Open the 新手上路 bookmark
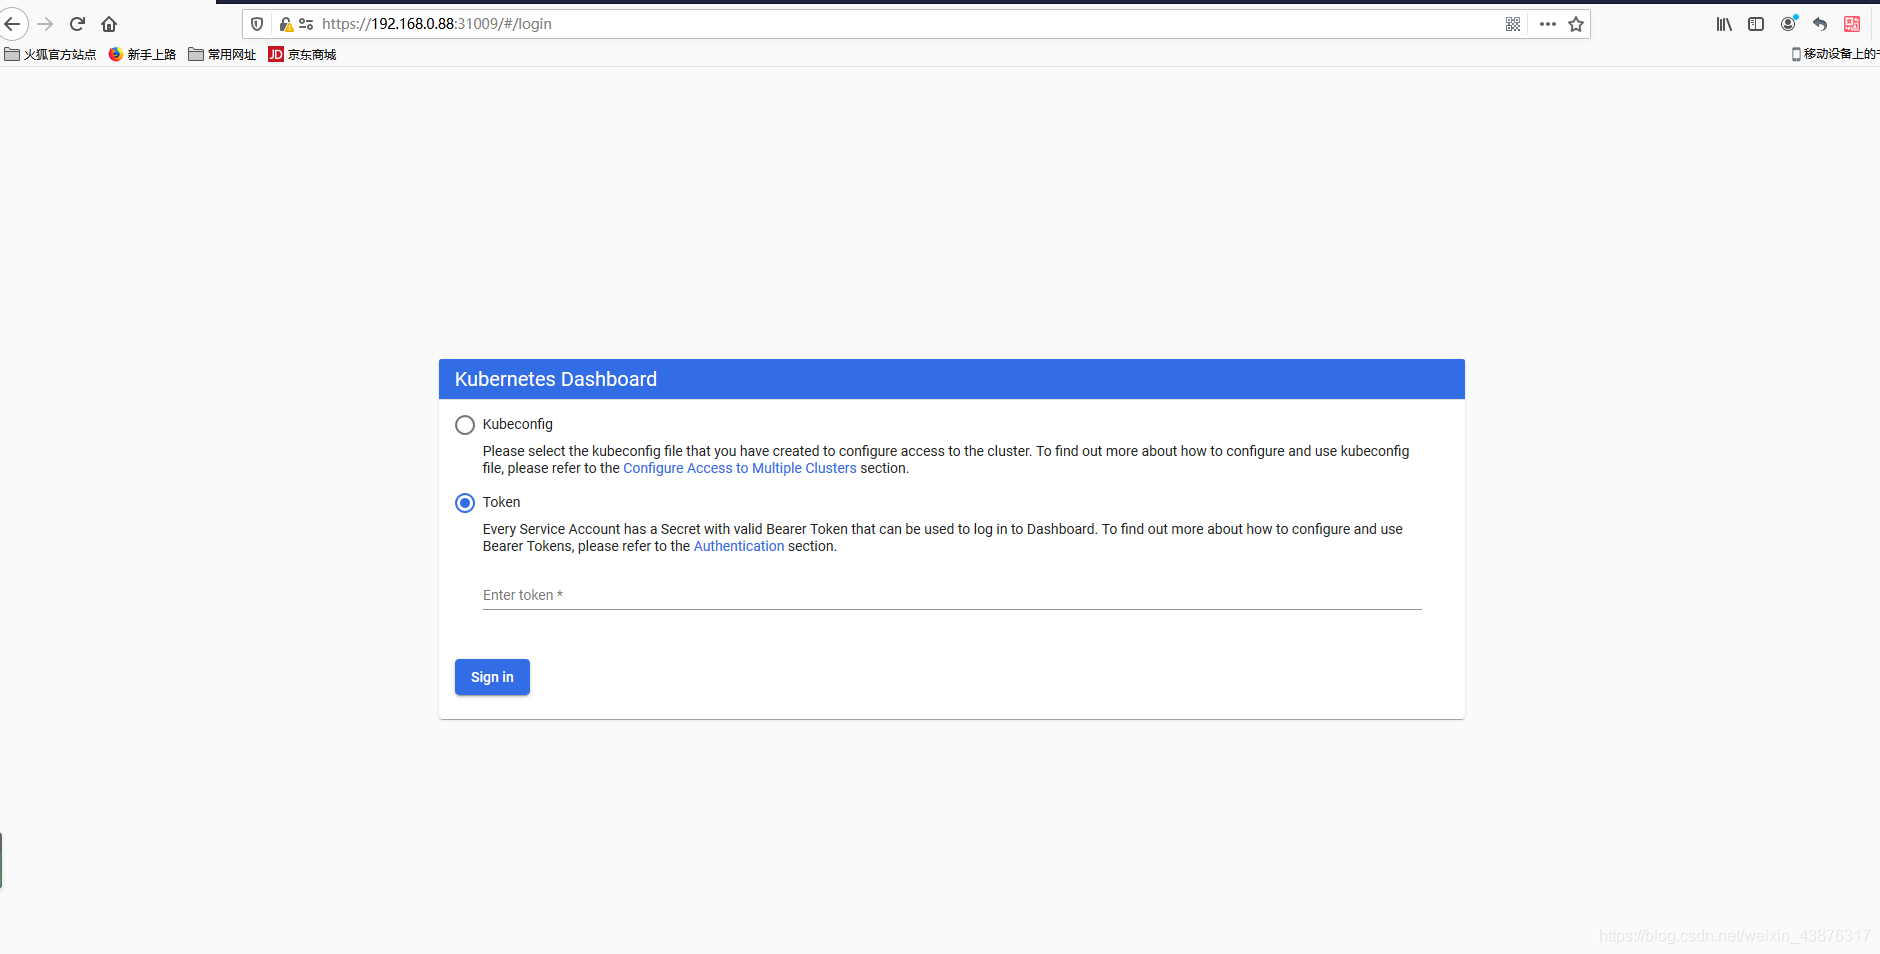The width and height of the screenshot is (1880, 954). click(142, 54)
